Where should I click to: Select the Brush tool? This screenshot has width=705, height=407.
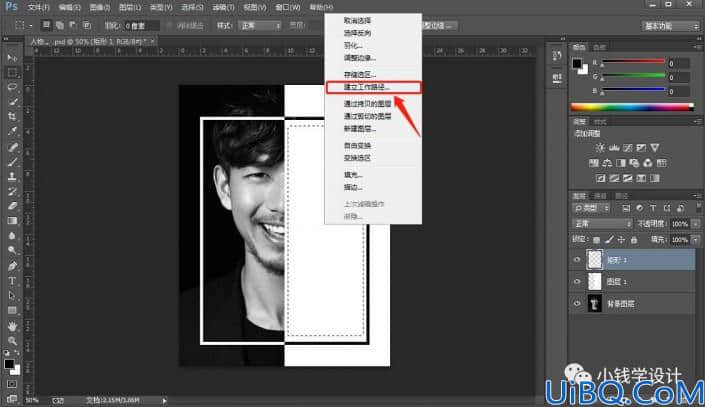click(x=12, y=162)
